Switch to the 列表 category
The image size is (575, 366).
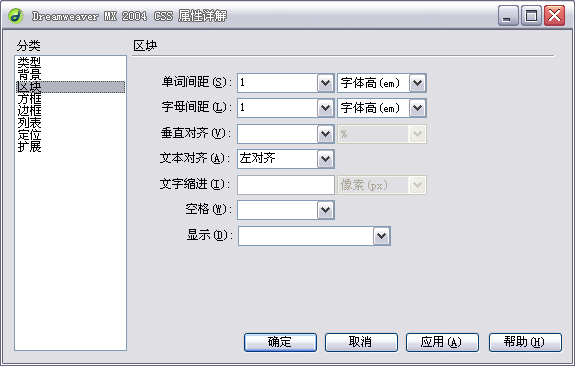coord(29,123)
